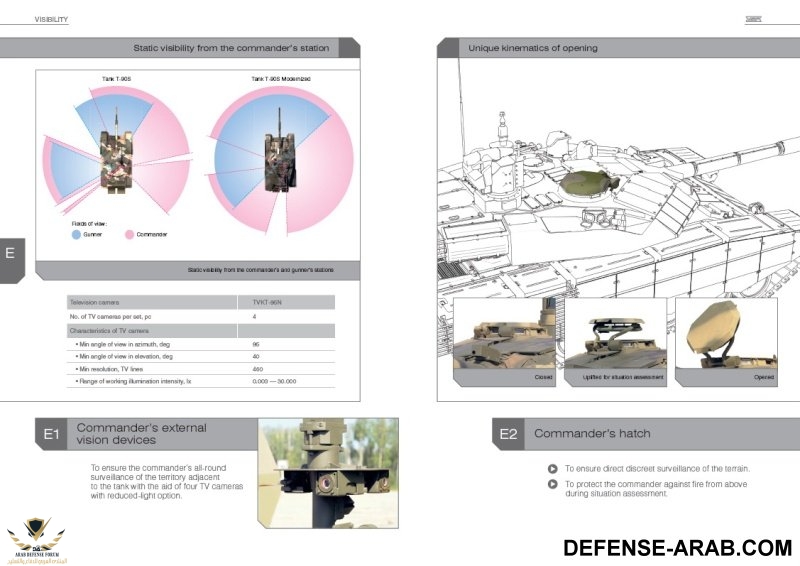Image resolution: width=800 pixels, height=566 pixels.
Task: Open the 'Closed' hatch thumbnail
Action: pyautogui.click(x=504, y=341)
